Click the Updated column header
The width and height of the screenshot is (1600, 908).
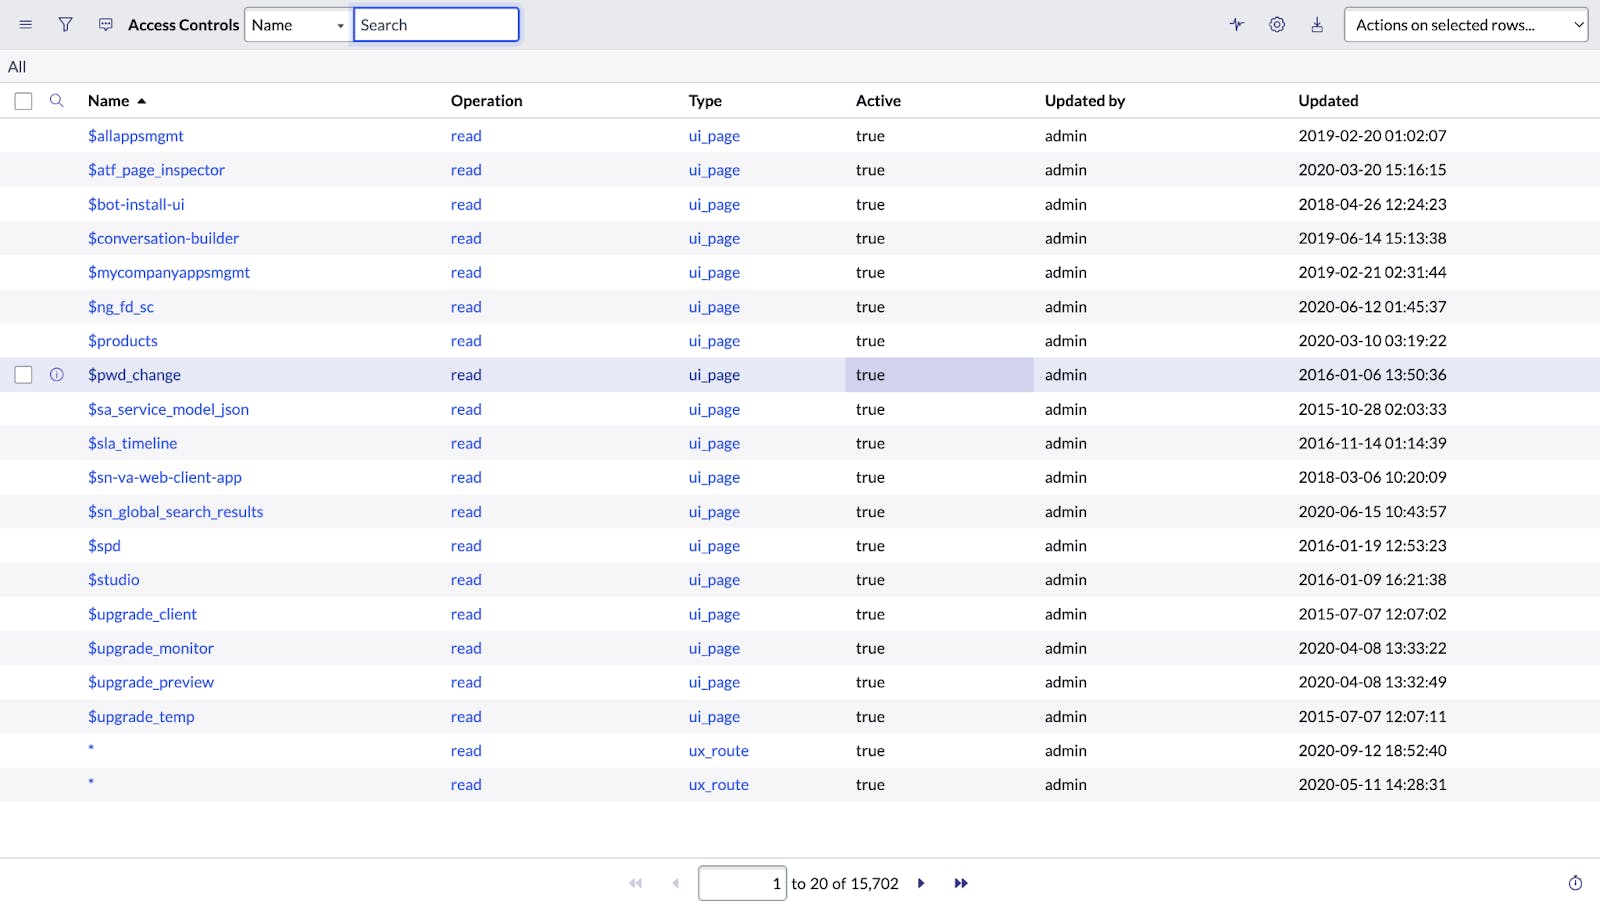pyautogui.click(x=1328, y=101)
